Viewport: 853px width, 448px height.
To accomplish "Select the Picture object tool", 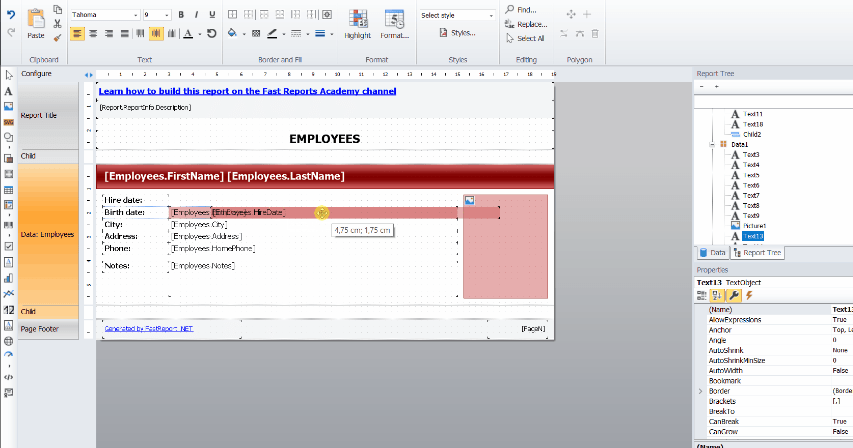I will click(9, 107).
